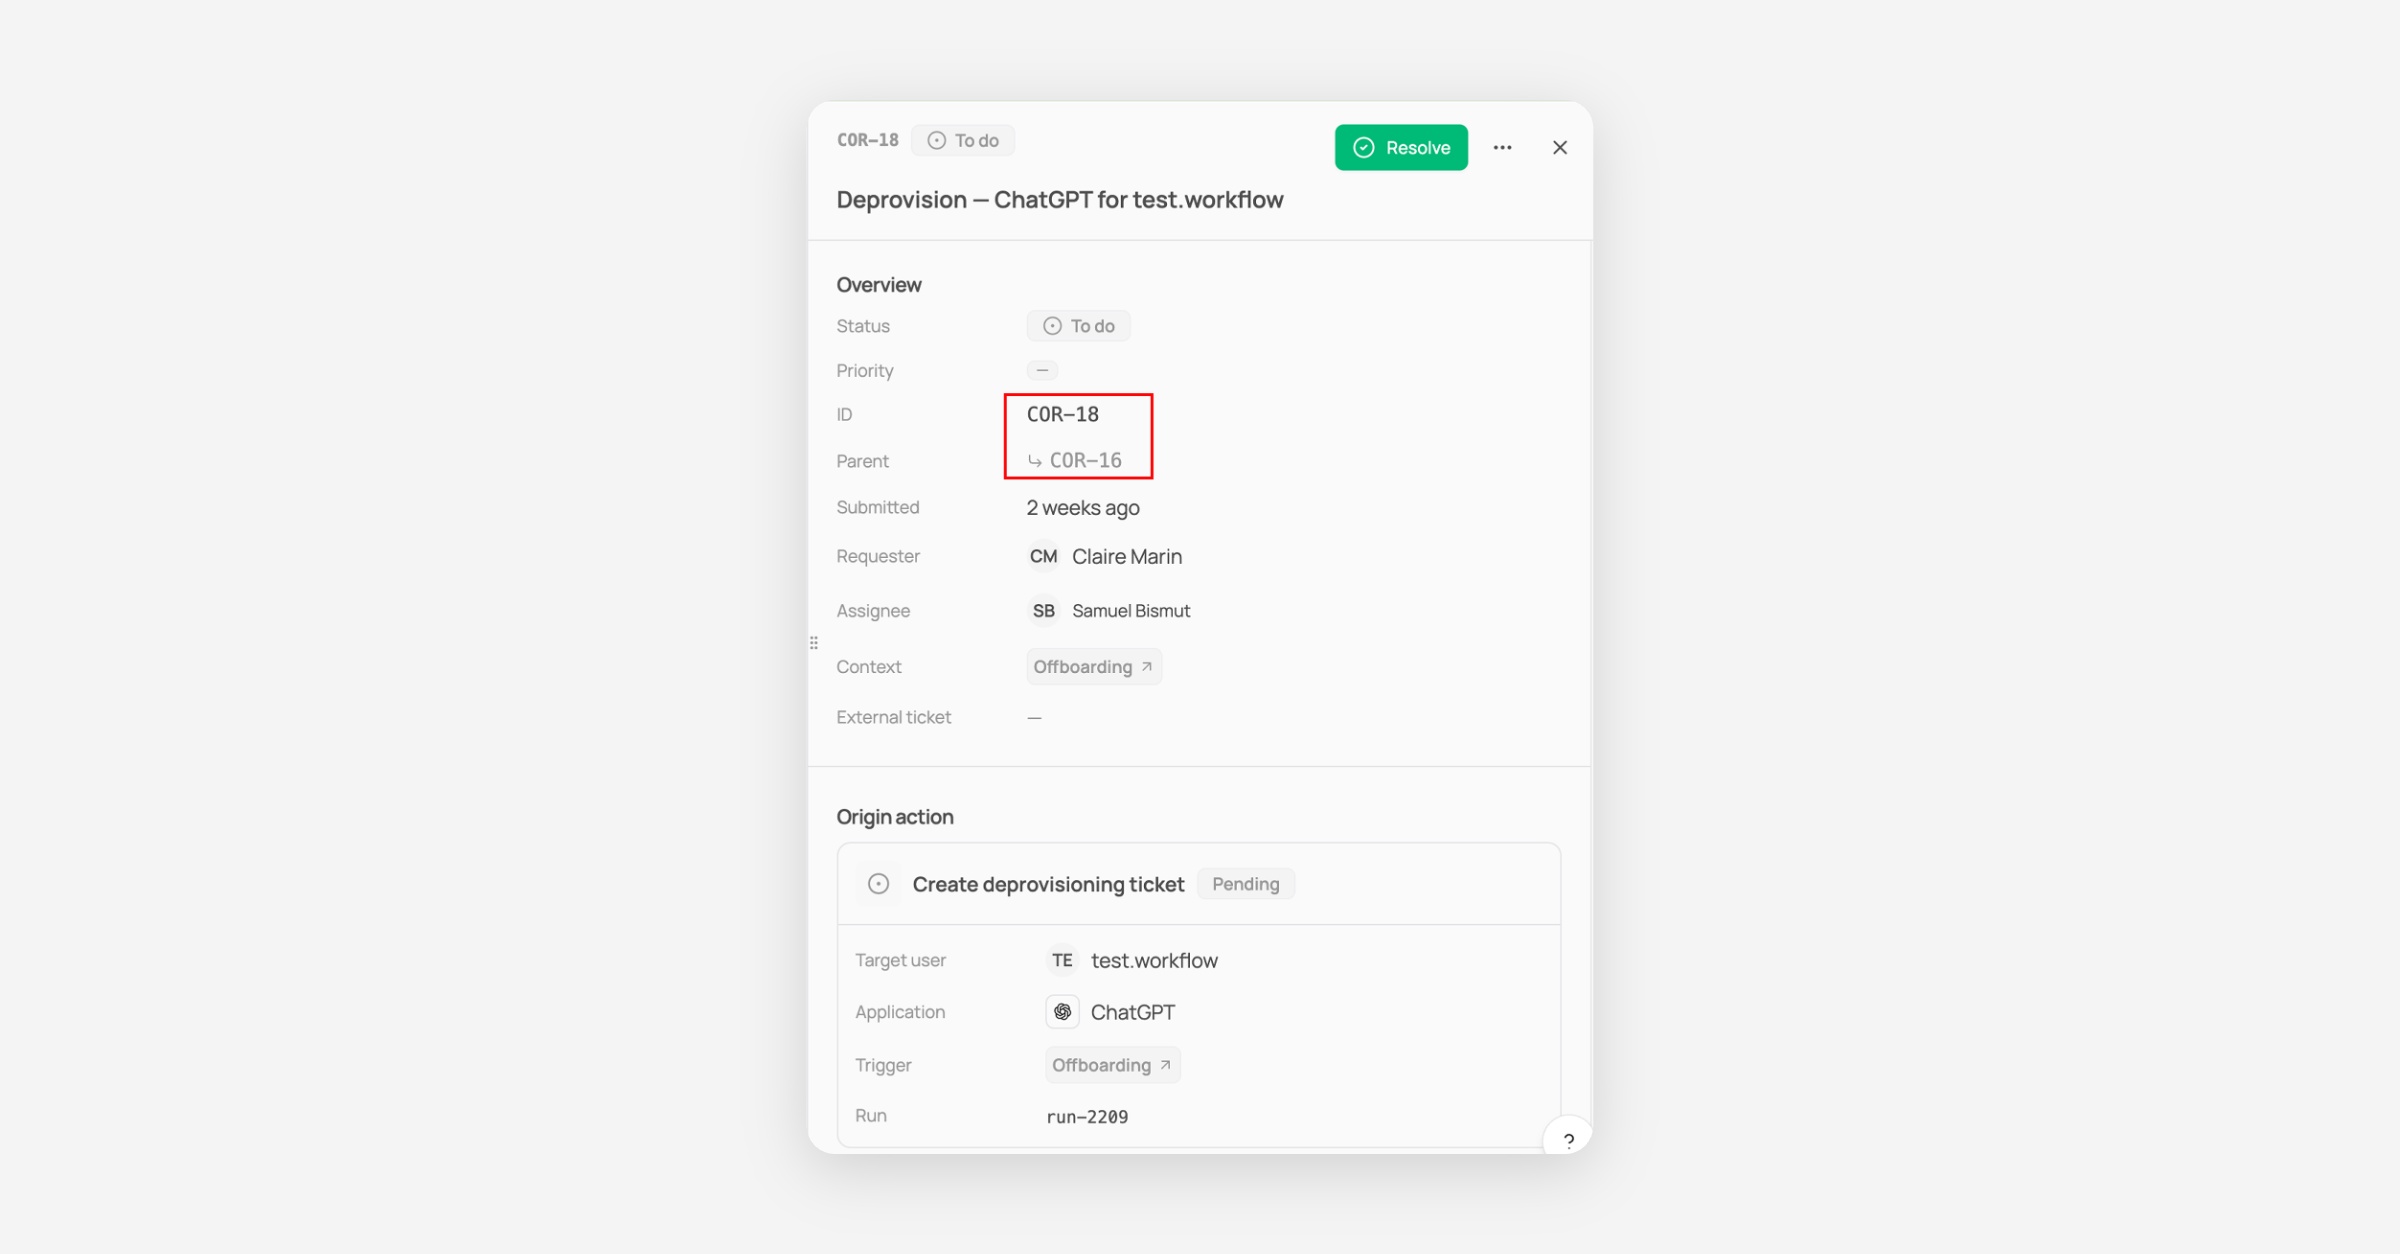Open parent ticket COR-16

(x=1075, y=460)
